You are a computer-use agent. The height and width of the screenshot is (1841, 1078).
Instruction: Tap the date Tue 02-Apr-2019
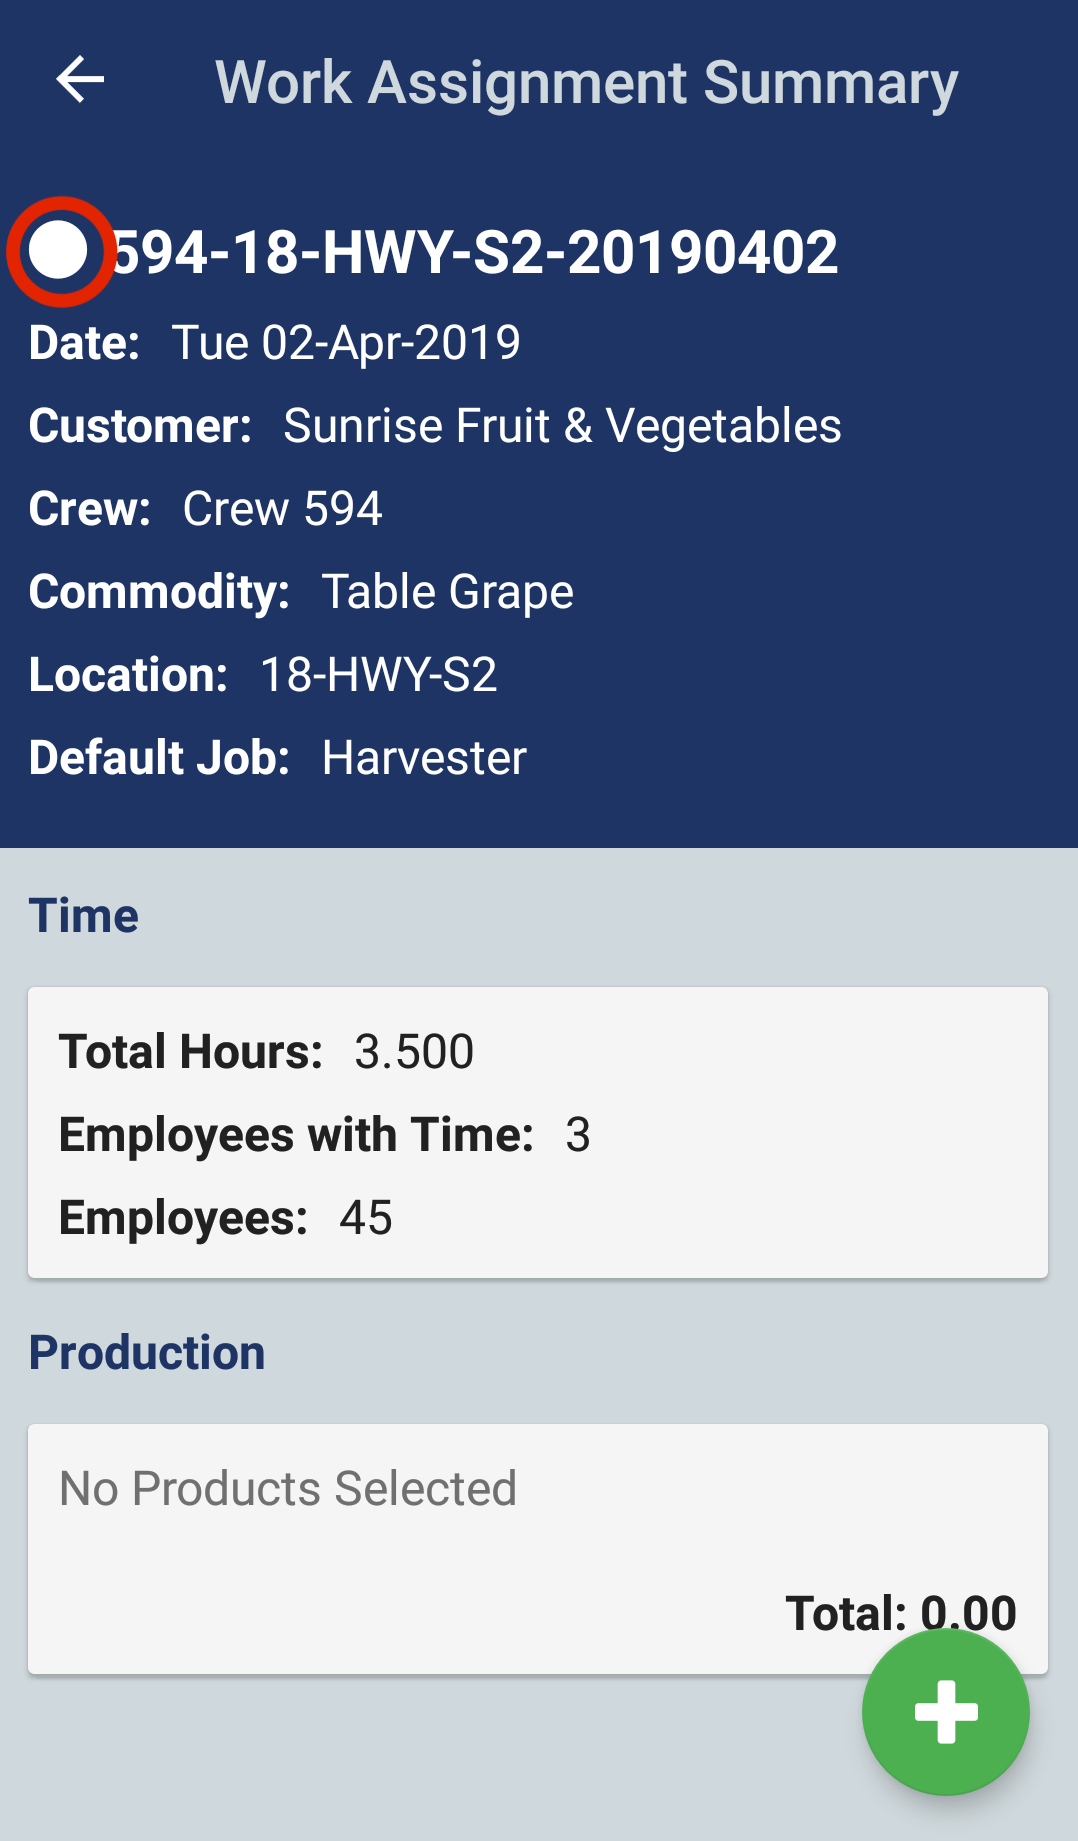345,343
